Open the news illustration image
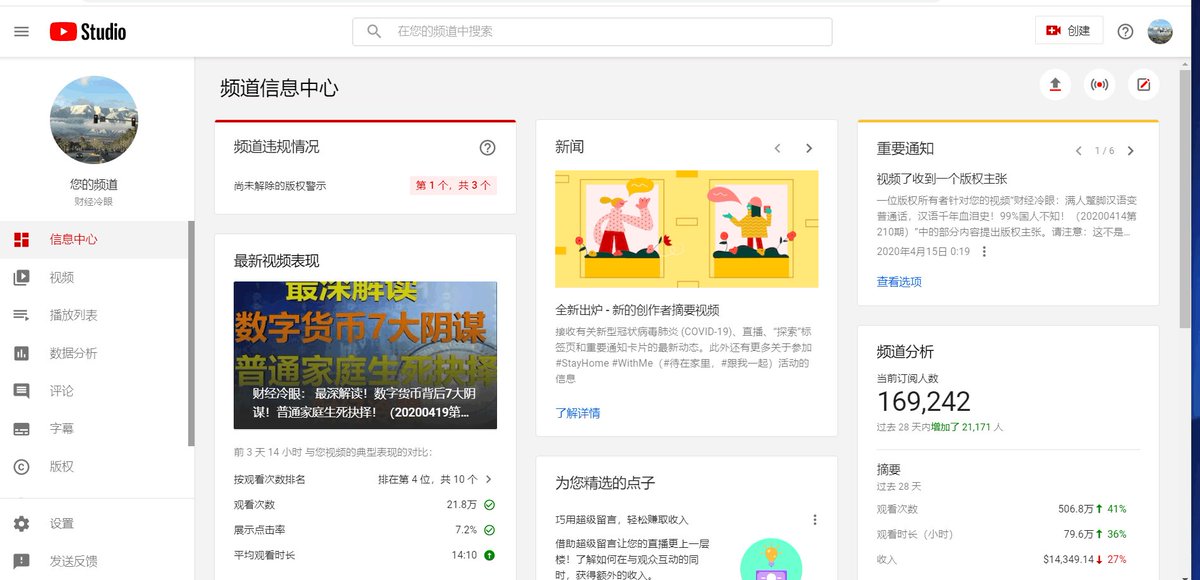The width and height of the screenshot is (1200, 580). [686, 229]
